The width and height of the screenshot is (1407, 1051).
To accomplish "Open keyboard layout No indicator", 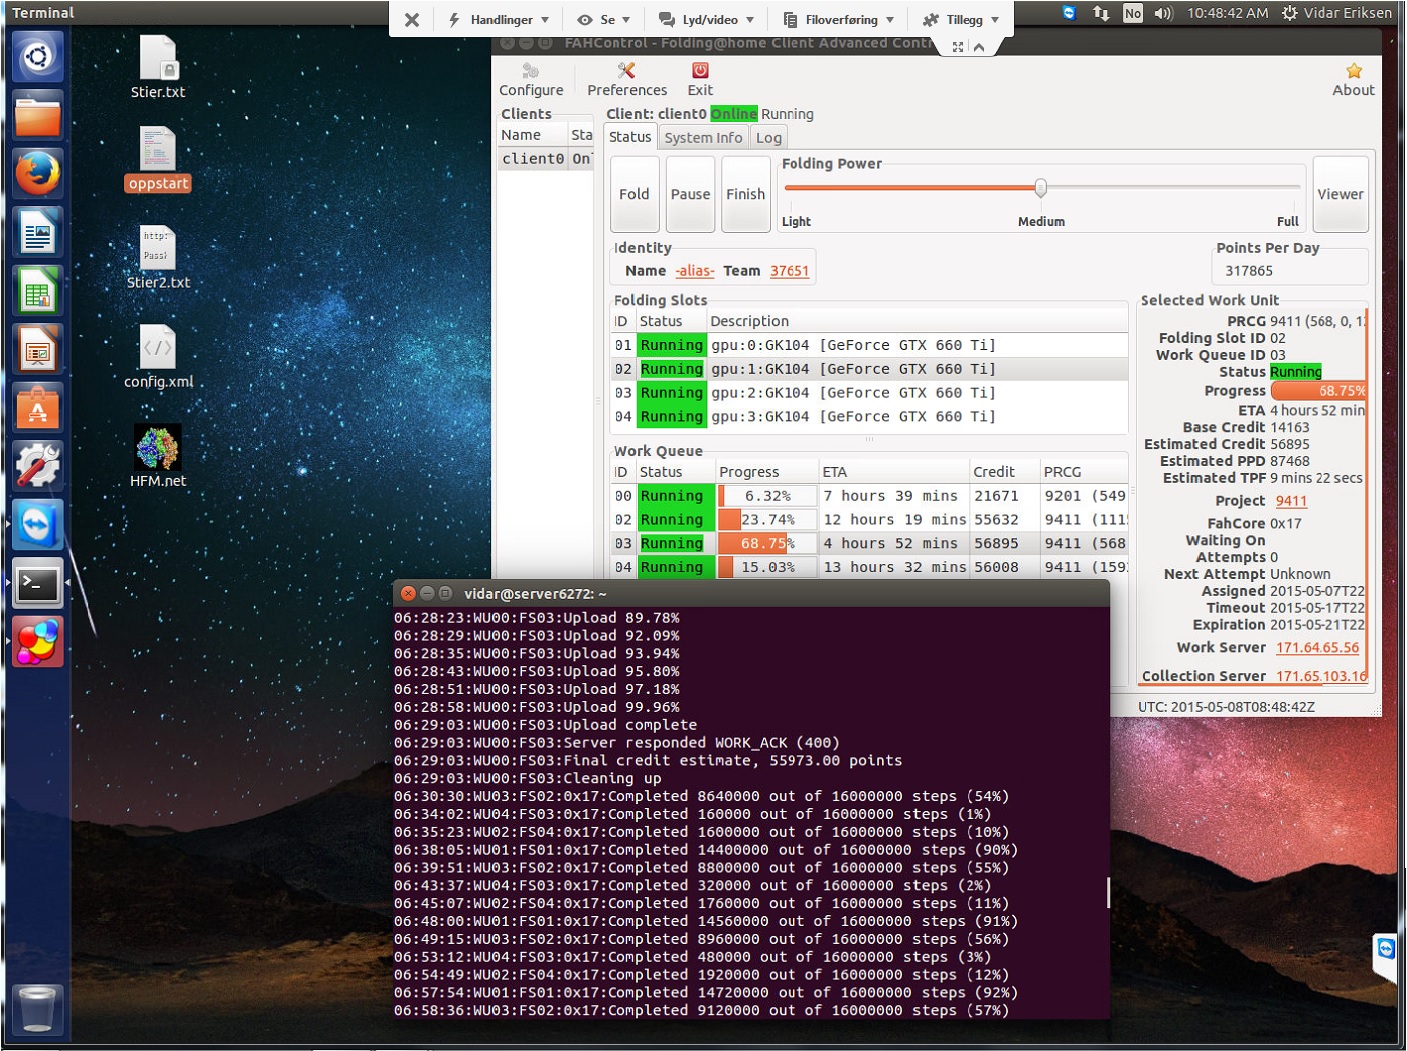I will [x=1132, y=13].
